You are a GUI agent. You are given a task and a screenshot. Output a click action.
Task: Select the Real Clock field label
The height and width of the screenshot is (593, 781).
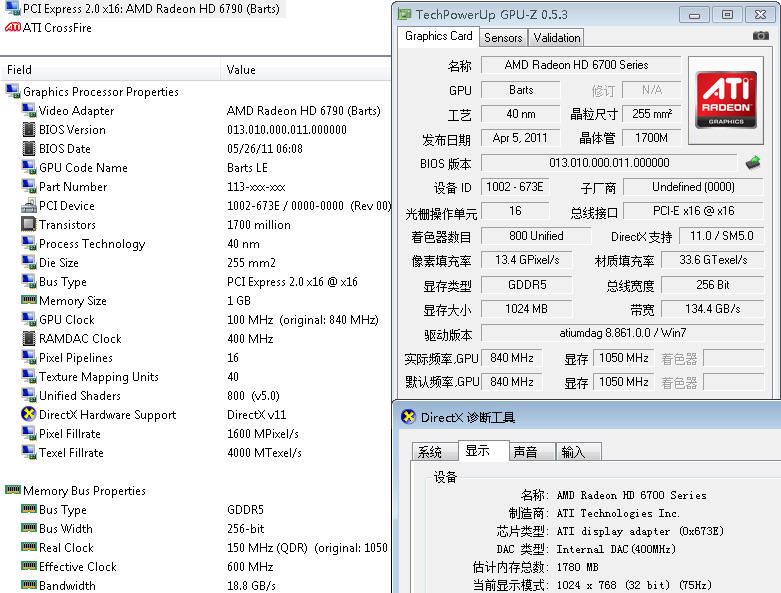point(66,548)
